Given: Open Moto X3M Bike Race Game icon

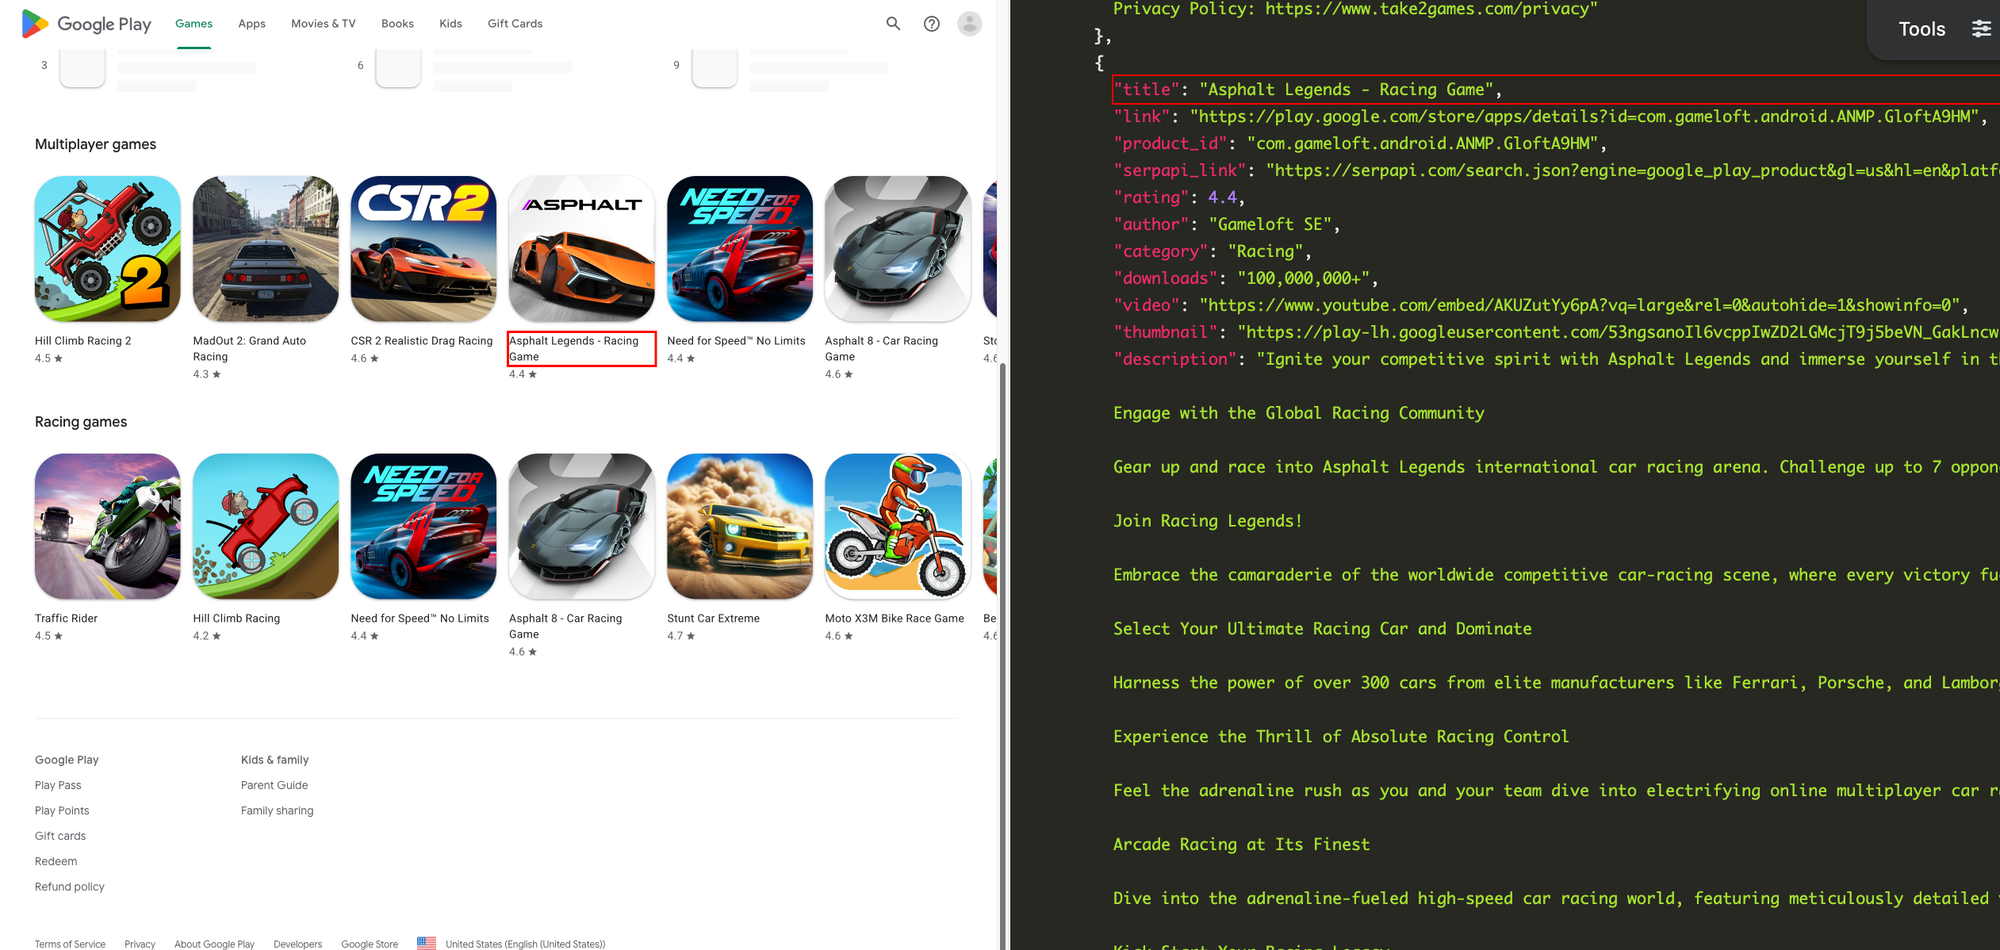Looking at the screenshot, I should click(898, 527).
